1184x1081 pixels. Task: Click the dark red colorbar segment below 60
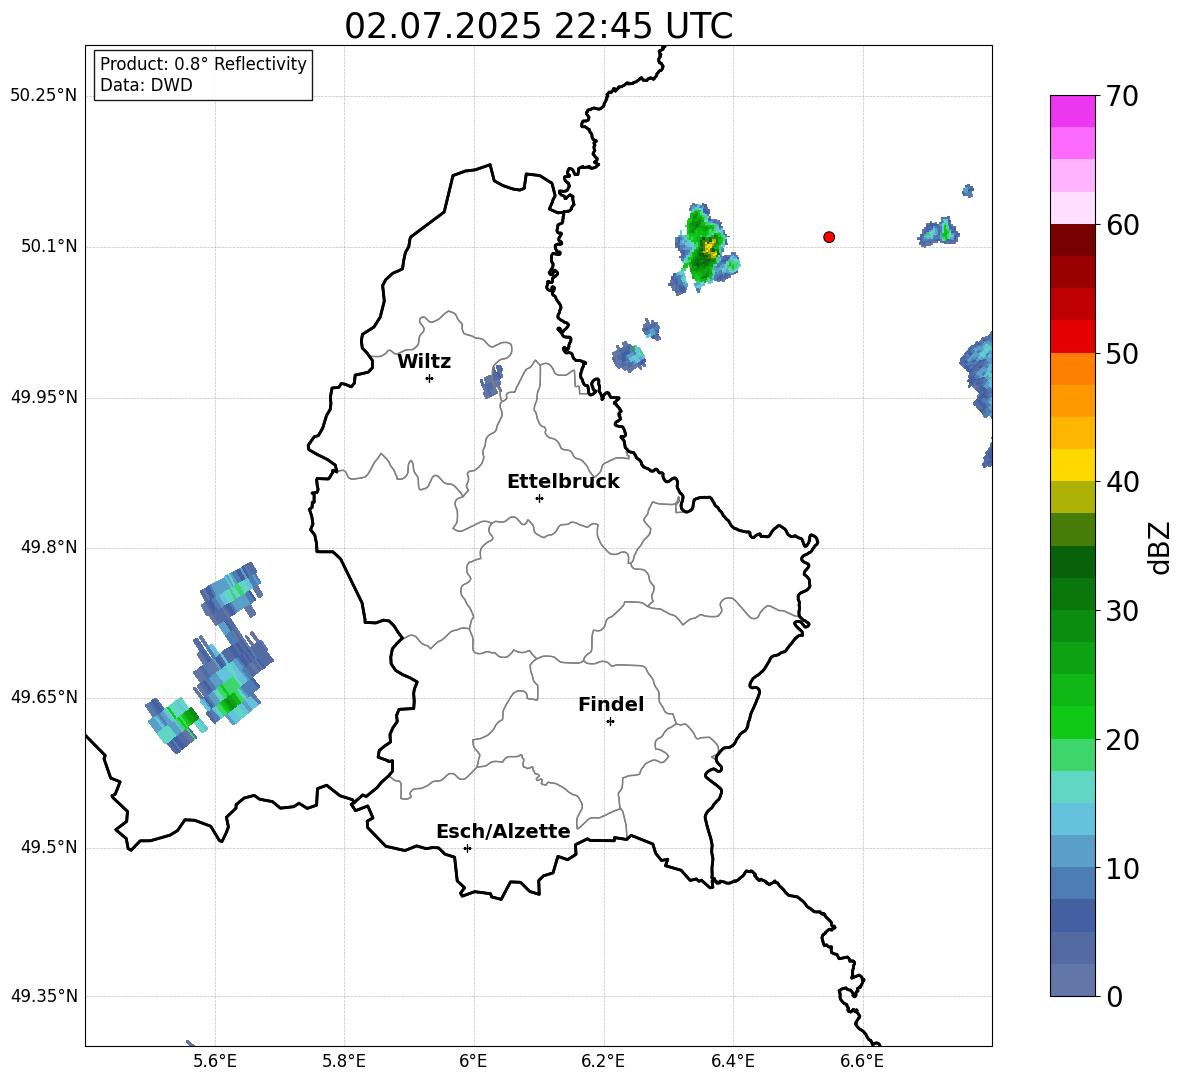tap(1073, 240)
